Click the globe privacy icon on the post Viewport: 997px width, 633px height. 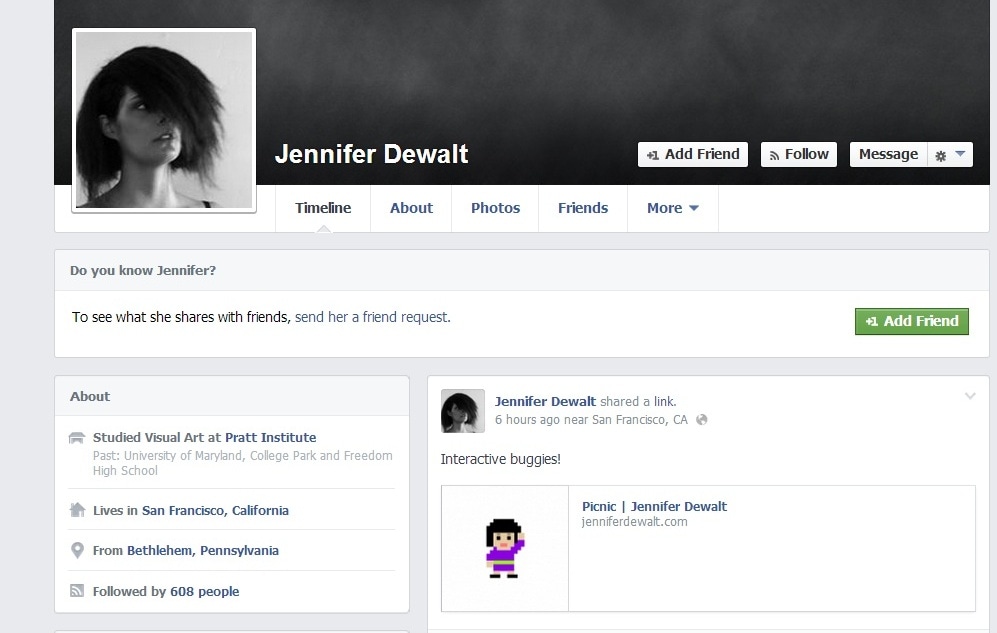[701, 420]
